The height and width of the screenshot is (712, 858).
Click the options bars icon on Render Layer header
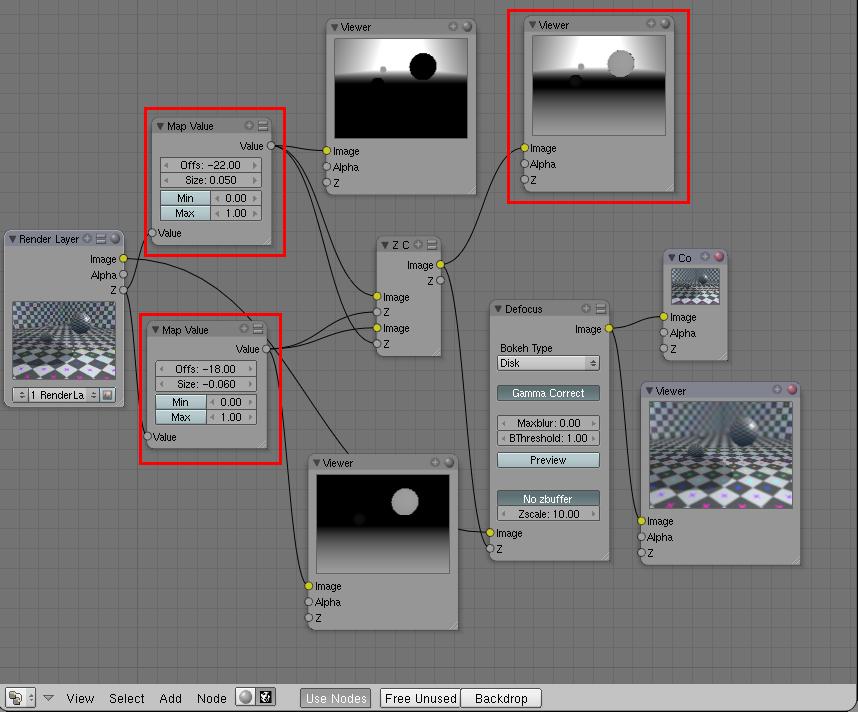(101, 239)
